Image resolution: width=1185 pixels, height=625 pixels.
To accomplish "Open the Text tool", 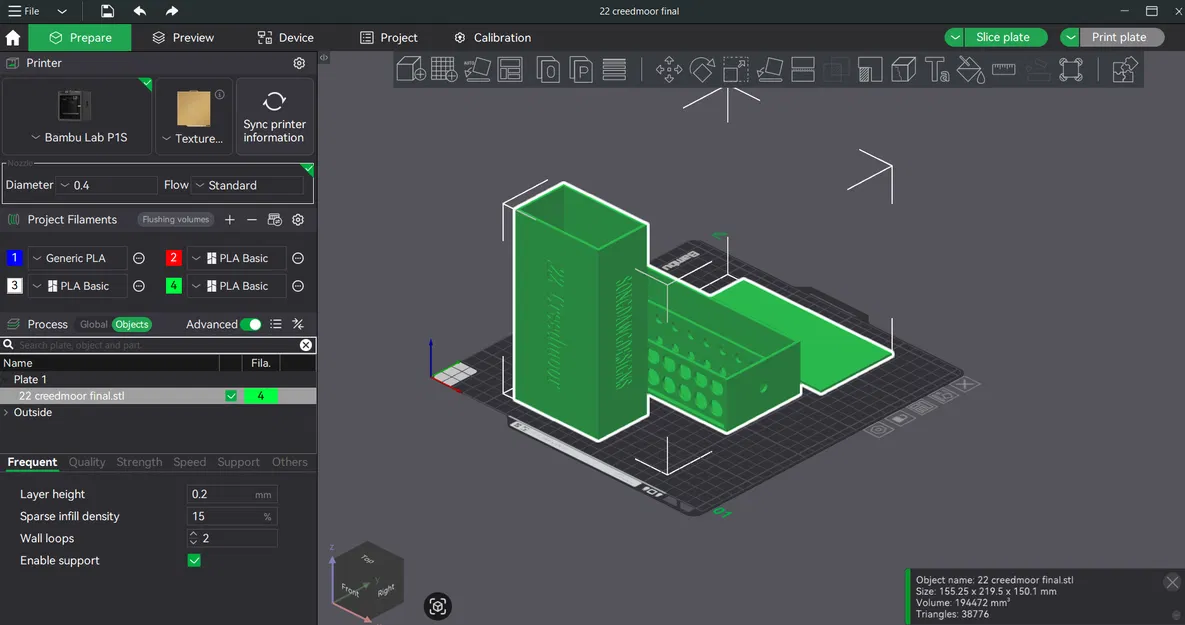I will click(x=937, y=69).
